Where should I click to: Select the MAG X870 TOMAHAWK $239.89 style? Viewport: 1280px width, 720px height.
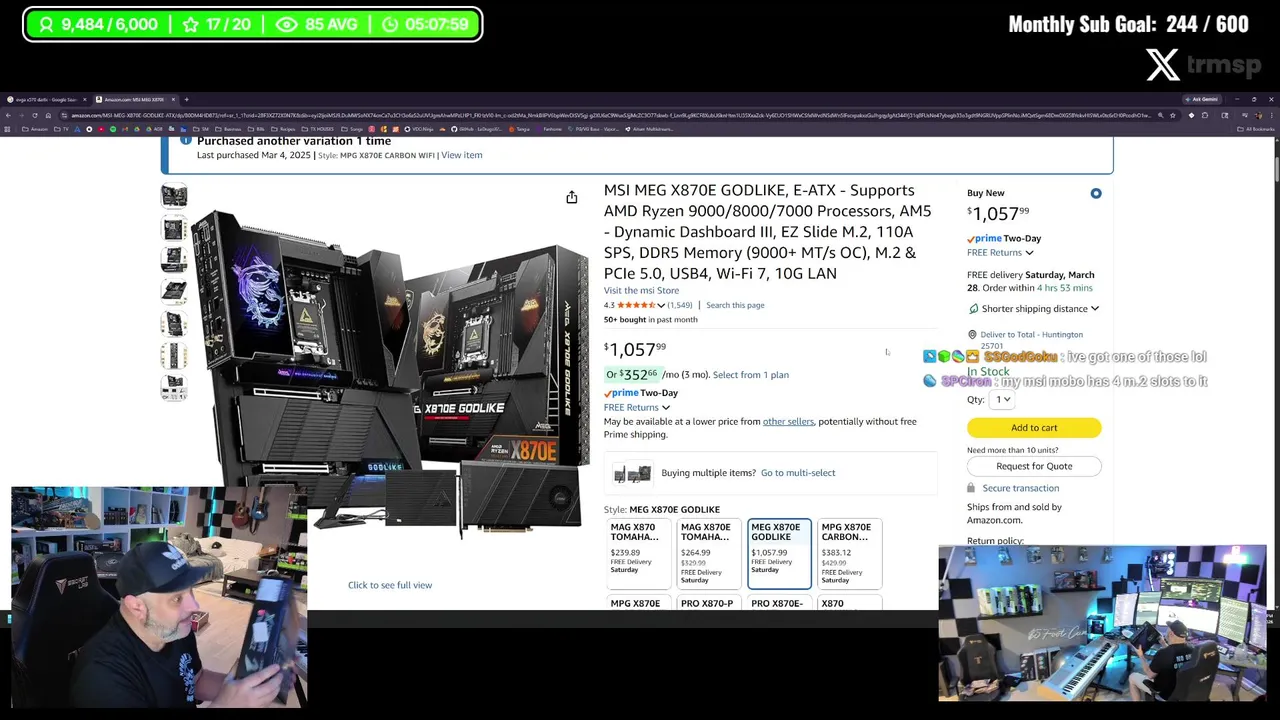[639, 553]
